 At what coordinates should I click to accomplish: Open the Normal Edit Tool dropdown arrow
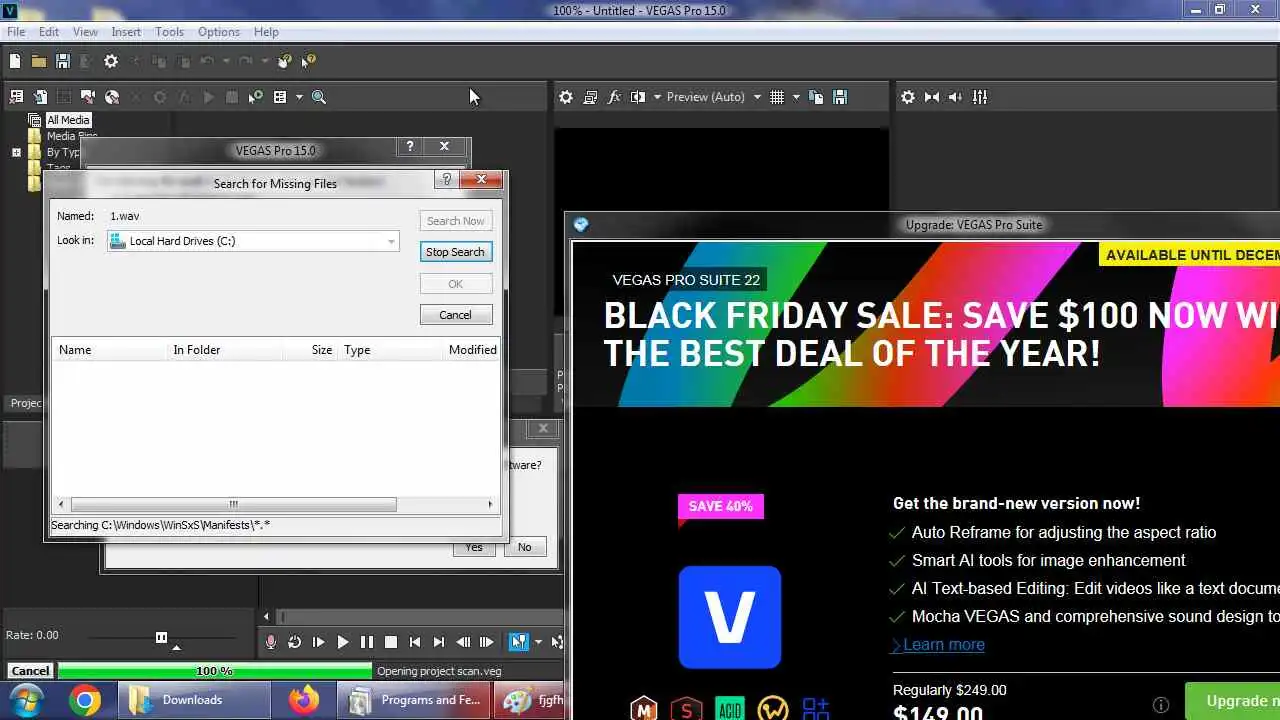pos(538,642)
